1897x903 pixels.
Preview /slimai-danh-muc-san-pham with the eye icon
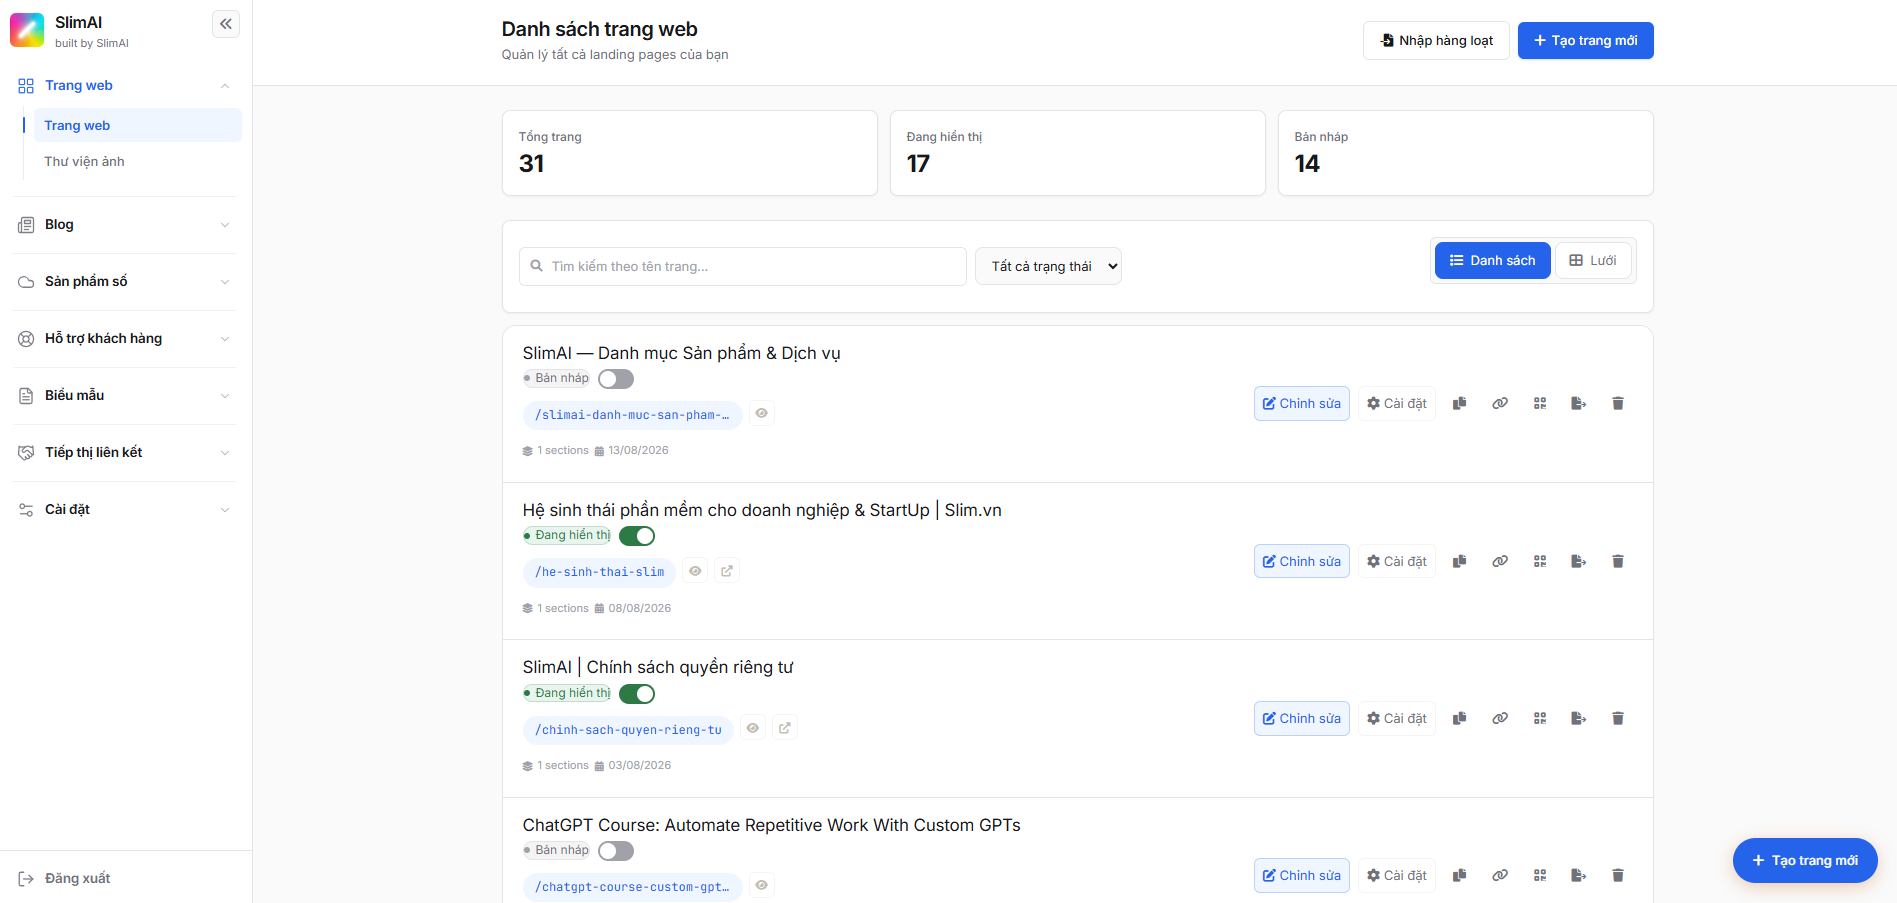pos(762,413)
